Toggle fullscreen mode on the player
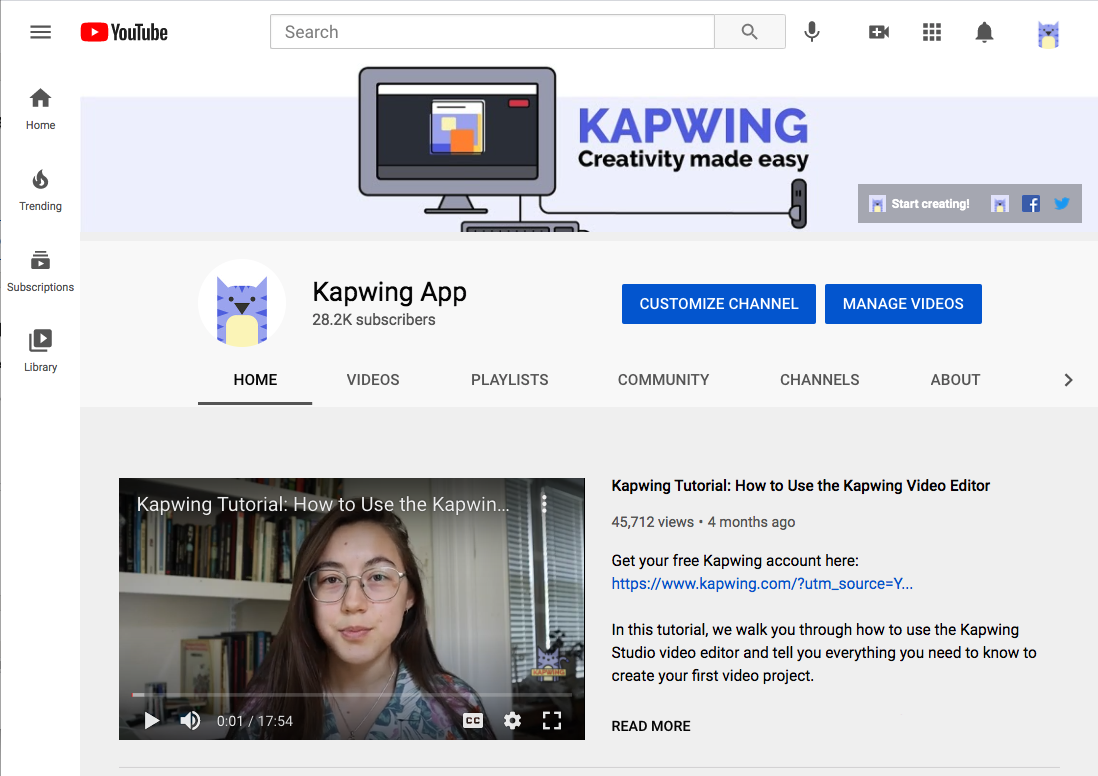This screenshot has width=1098, height=776. (551, 720)
